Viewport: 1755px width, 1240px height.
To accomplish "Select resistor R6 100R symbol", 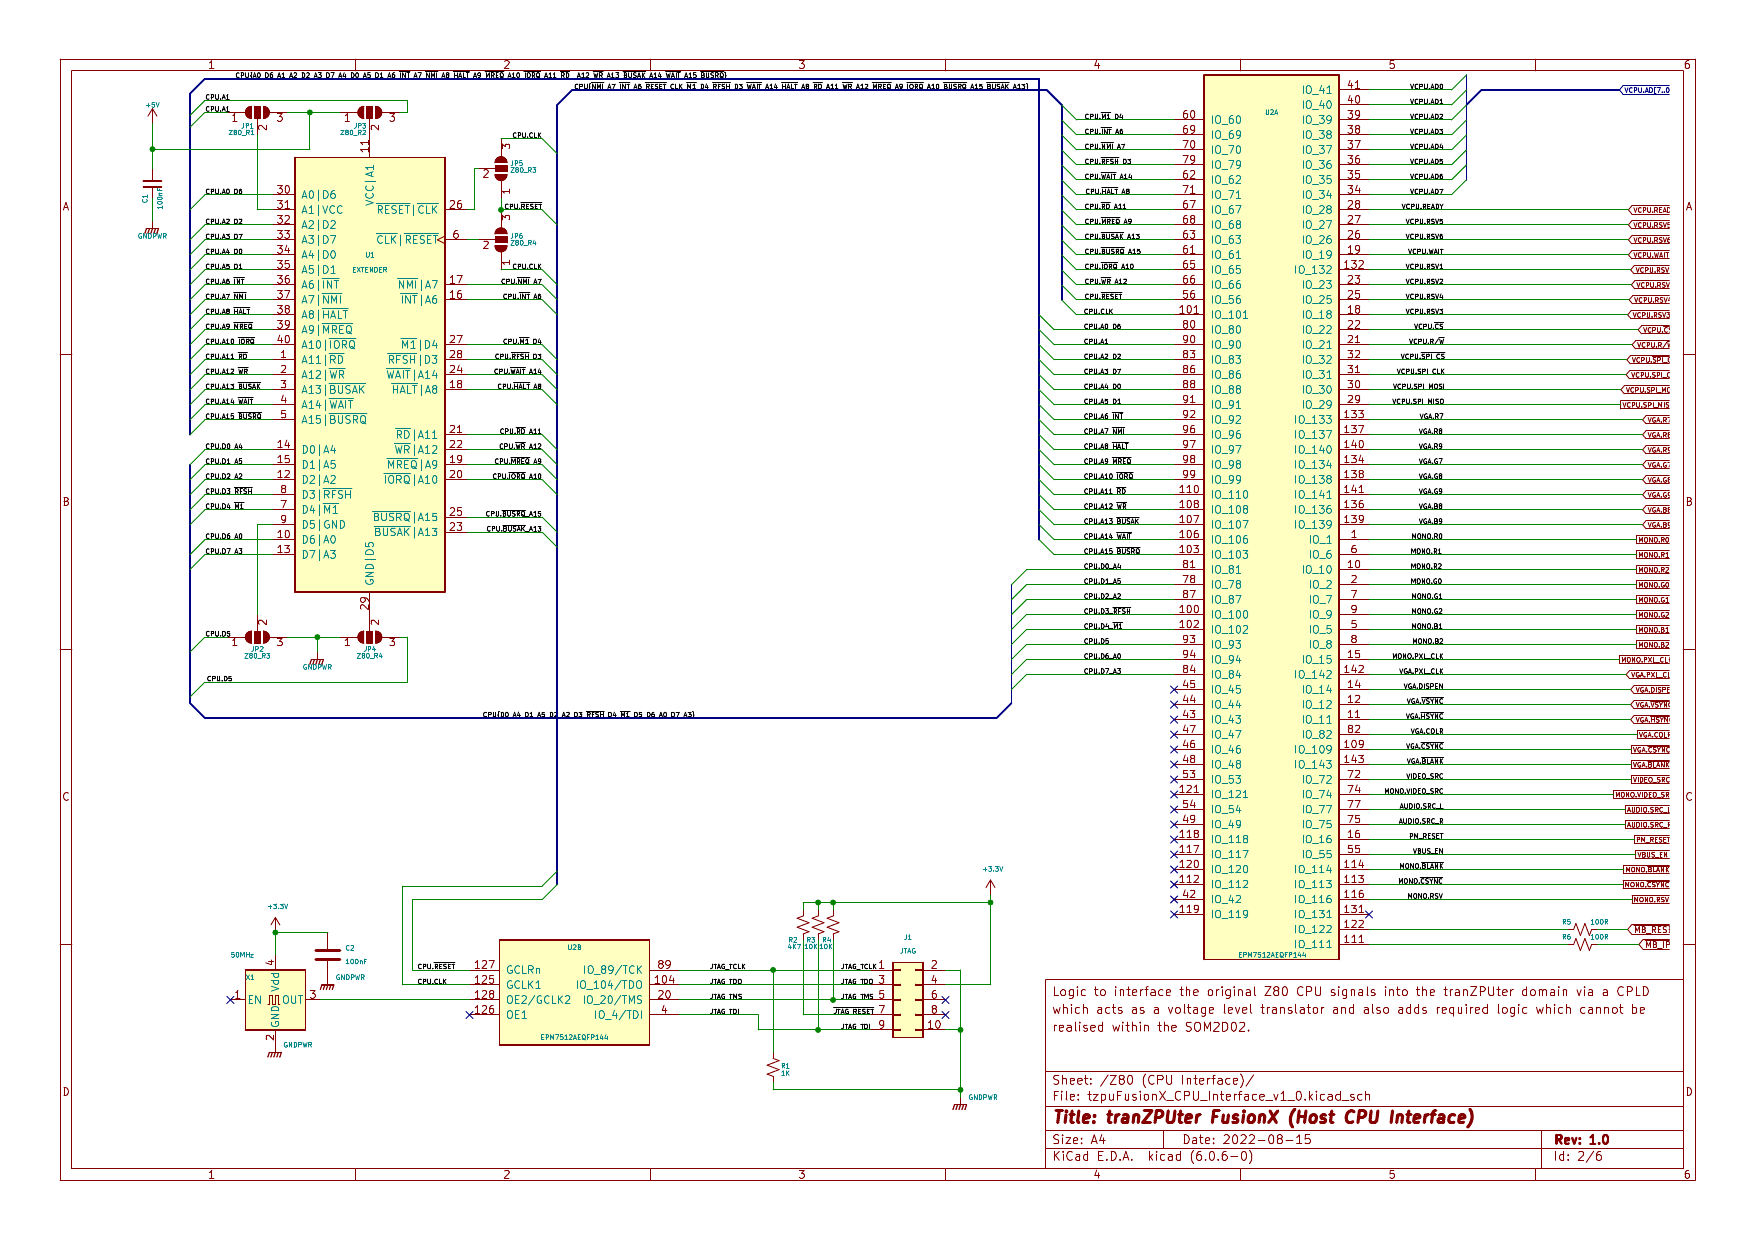I will pyautogui.click(x=1582, y=944).
